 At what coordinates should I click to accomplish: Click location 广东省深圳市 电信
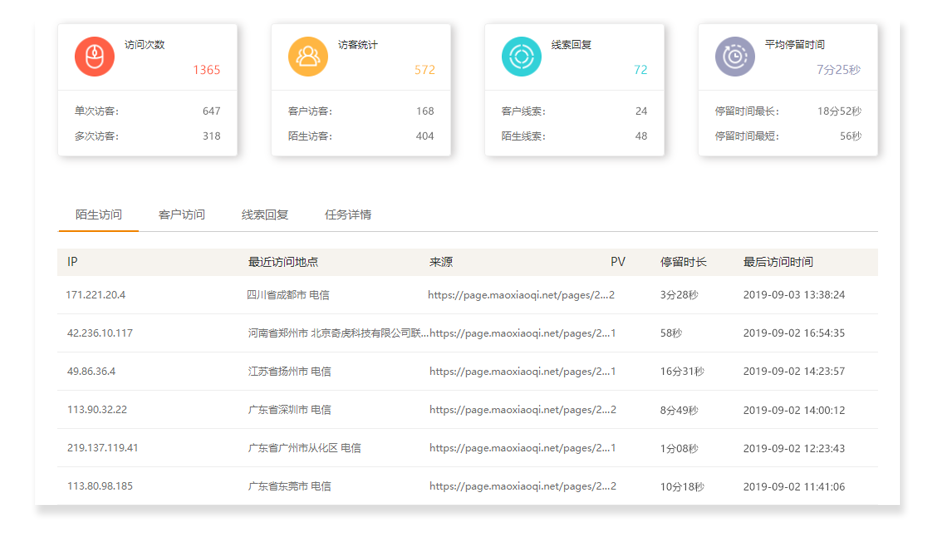[x=289, y=410]
